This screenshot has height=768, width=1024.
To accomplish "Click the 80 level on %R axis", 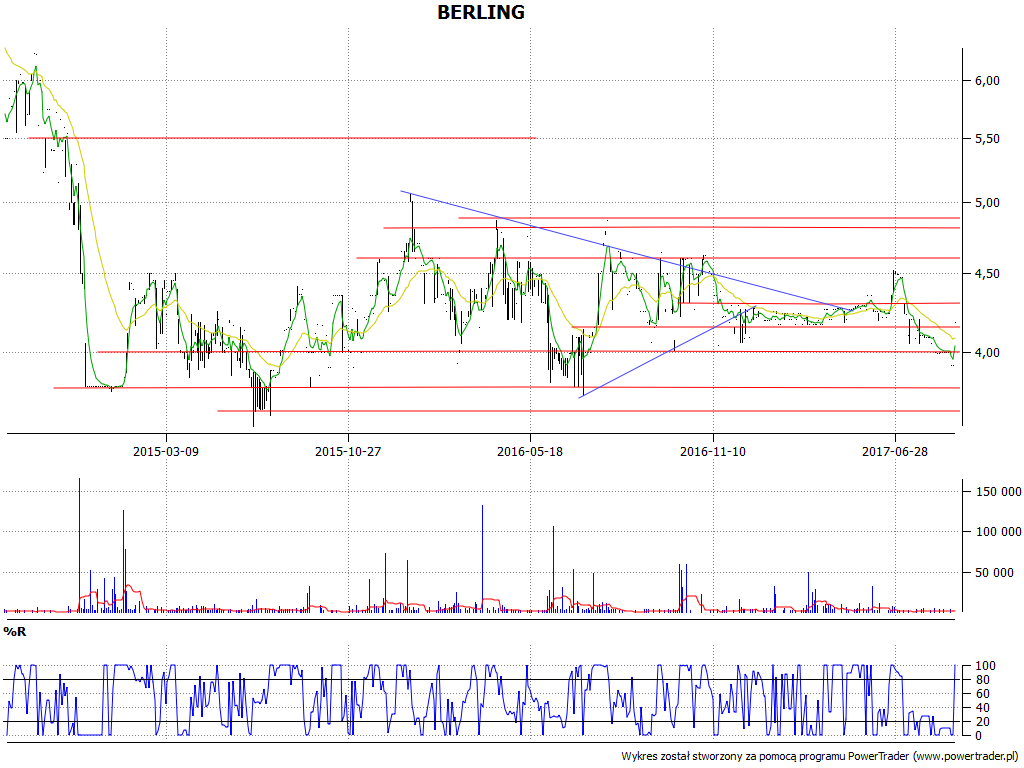I will coord(982,680).
